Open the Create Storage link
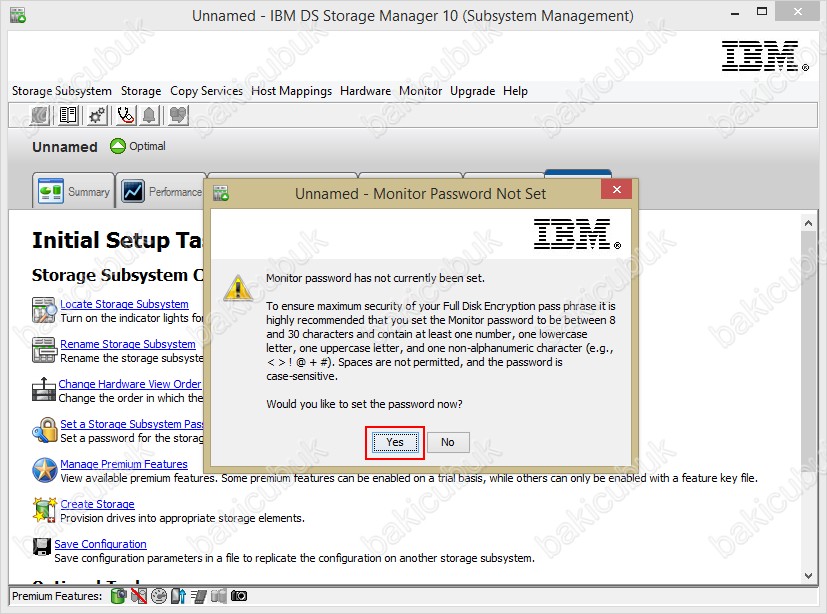827x614 pixels. coord(97,504)
